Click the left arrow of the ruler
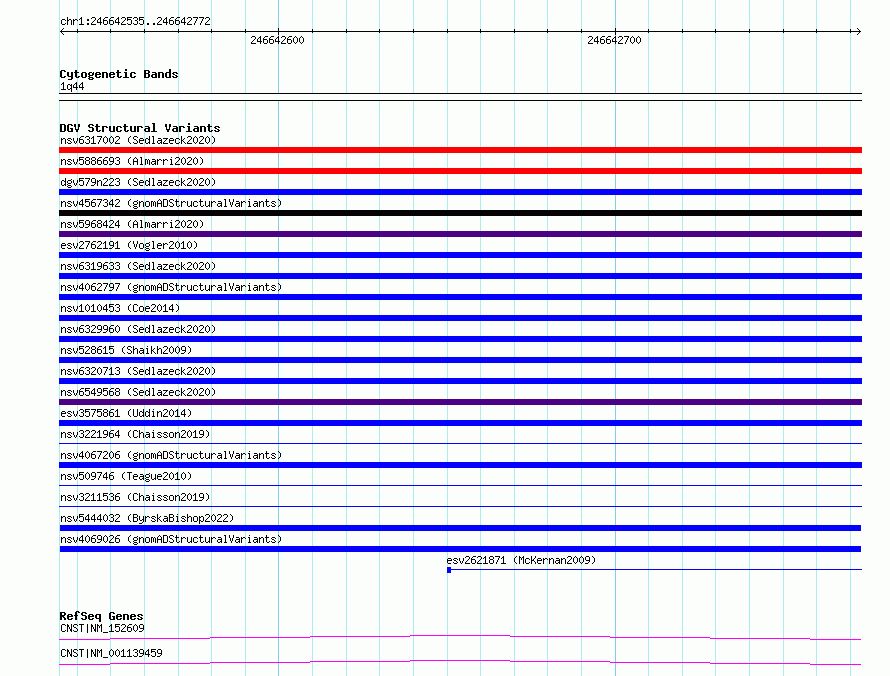 (x=62, y=32)
